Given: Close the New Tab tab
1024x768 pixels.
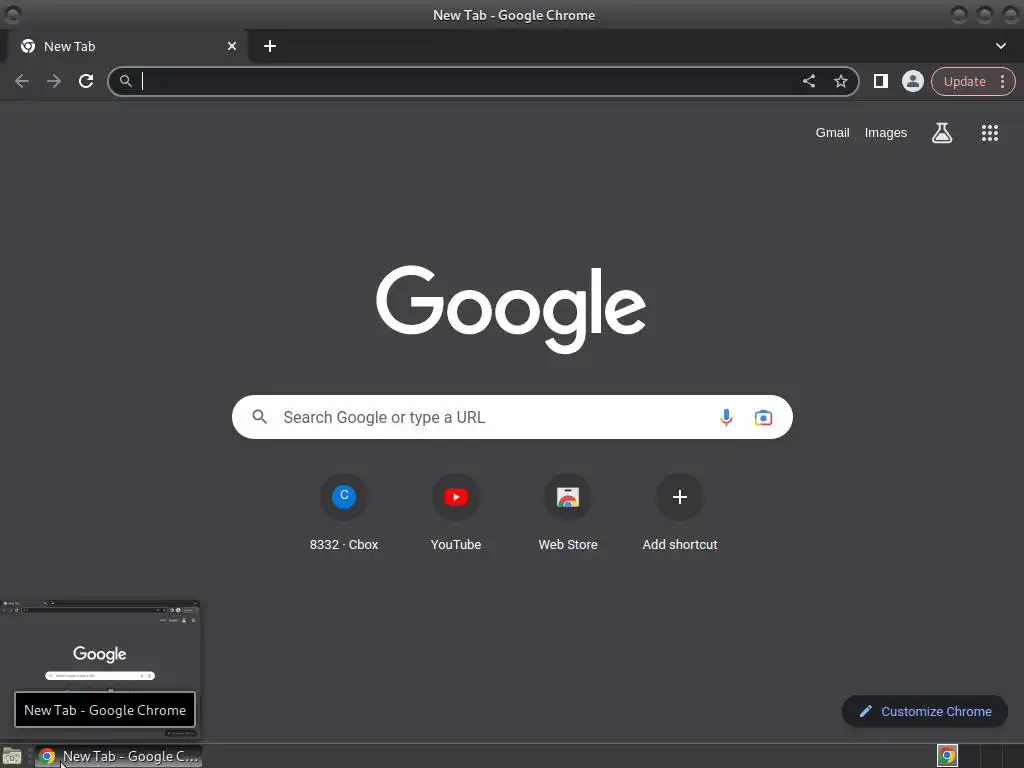Looking at the screenshot, I should (231, 46).
